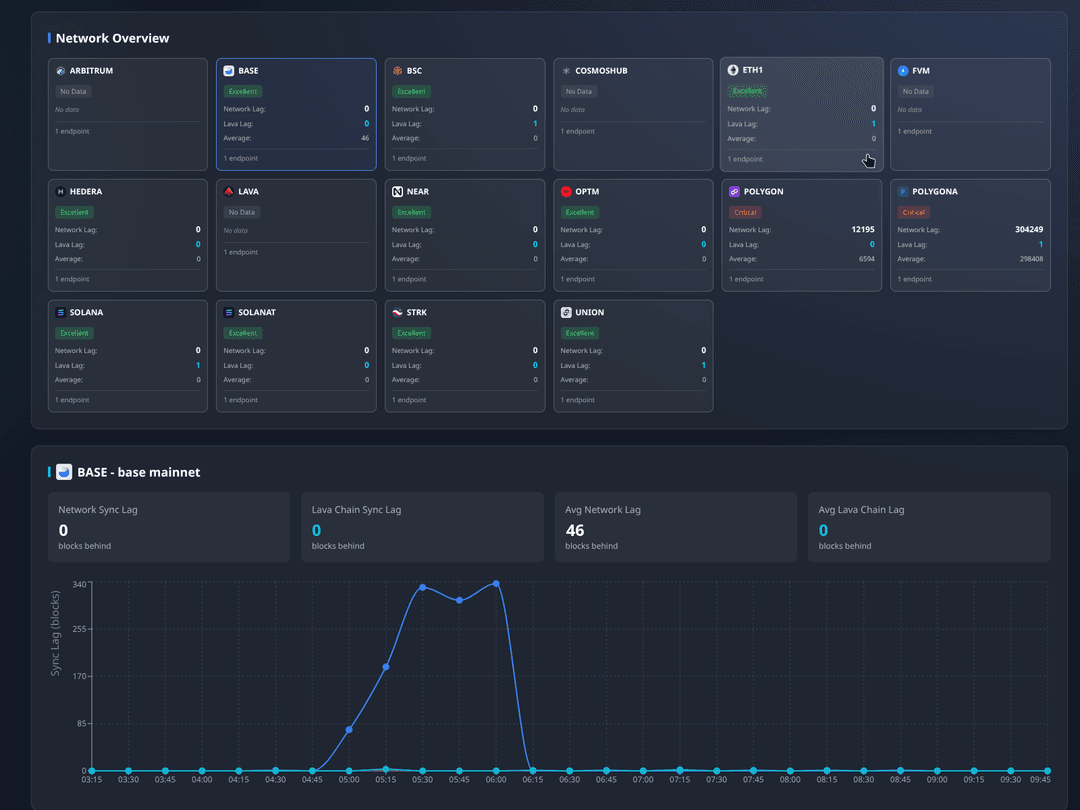Click the Excellent badge on SOLANA card

[75, 333]
